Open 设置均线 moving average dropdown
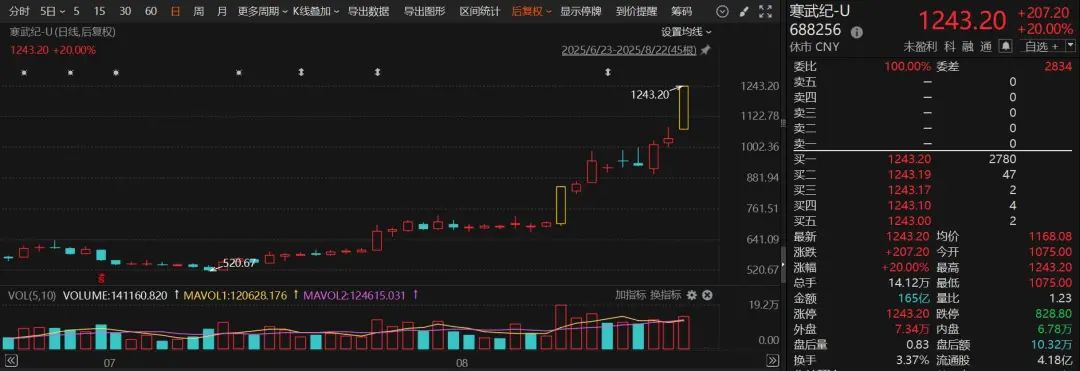Image resolution: width=1080 pixels, height=371 pixels. pos(686,32)
